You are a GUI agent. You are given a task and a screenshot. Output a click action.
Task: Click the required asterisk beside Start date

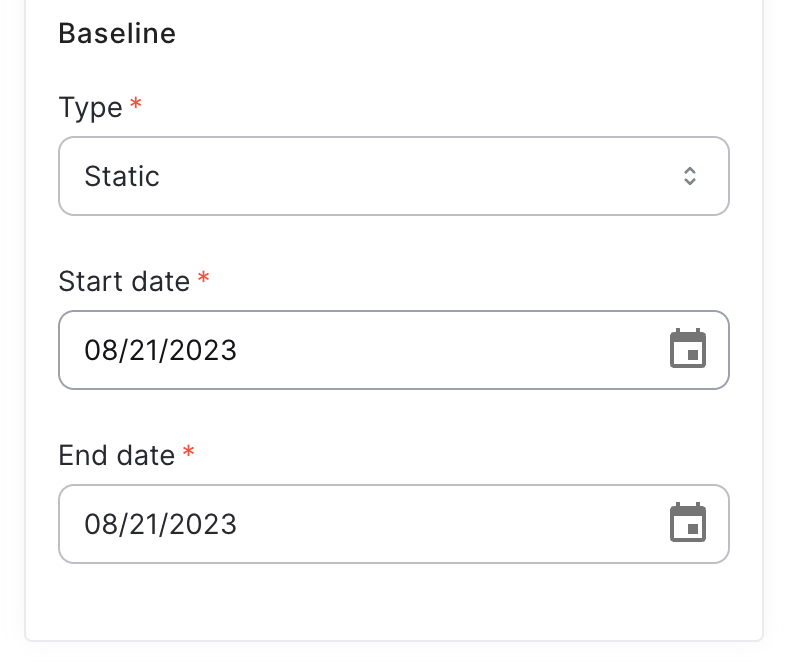(204, 277)
